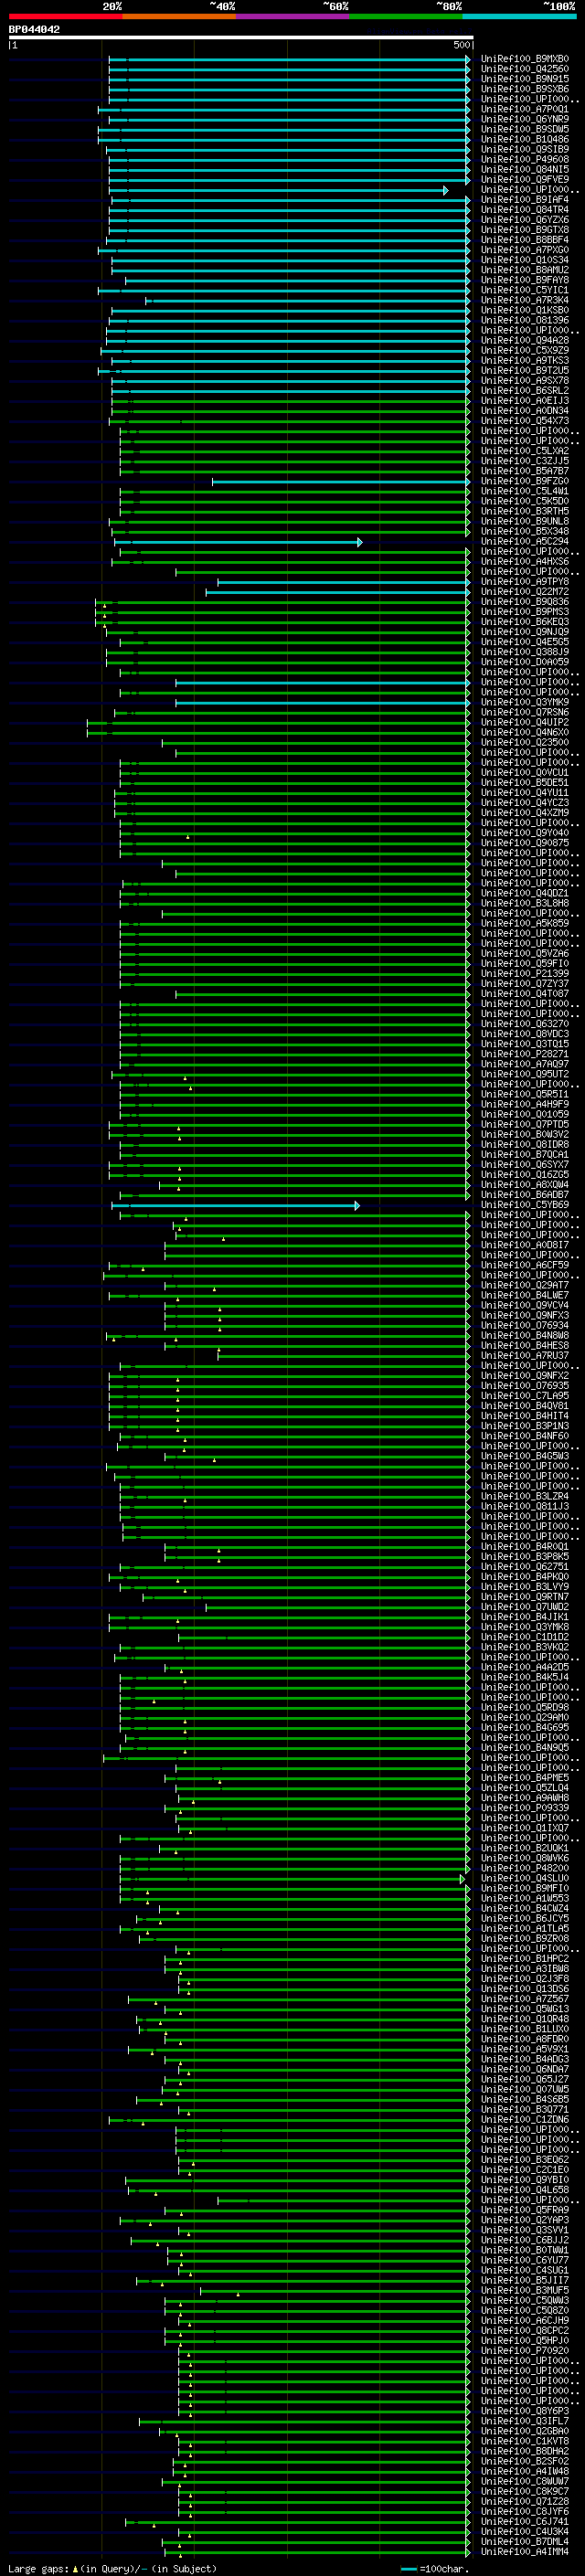This screenshot has height=2576, width=585.
Task: Click the =100char. cyan scale legend line
Action: [409, 2569]
